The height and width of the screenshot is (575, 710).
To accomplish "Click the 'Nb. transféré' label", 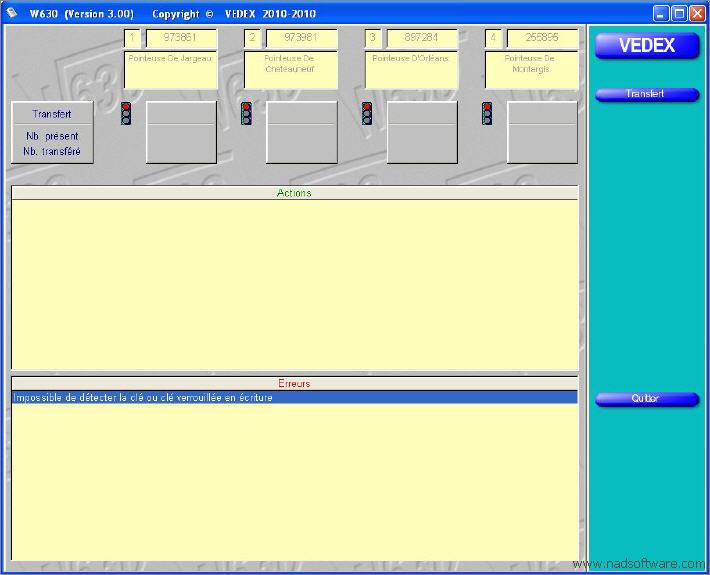I will [52, 152].
